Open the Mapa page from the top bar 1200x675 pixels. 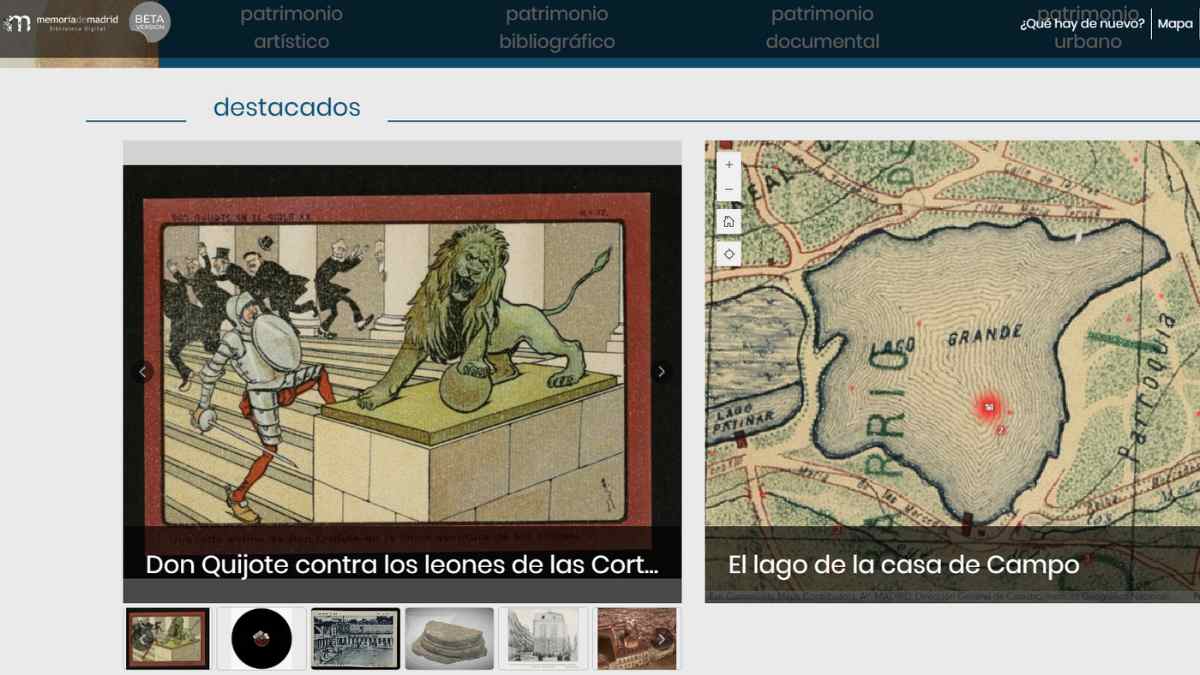click(x=1174, y=25)
